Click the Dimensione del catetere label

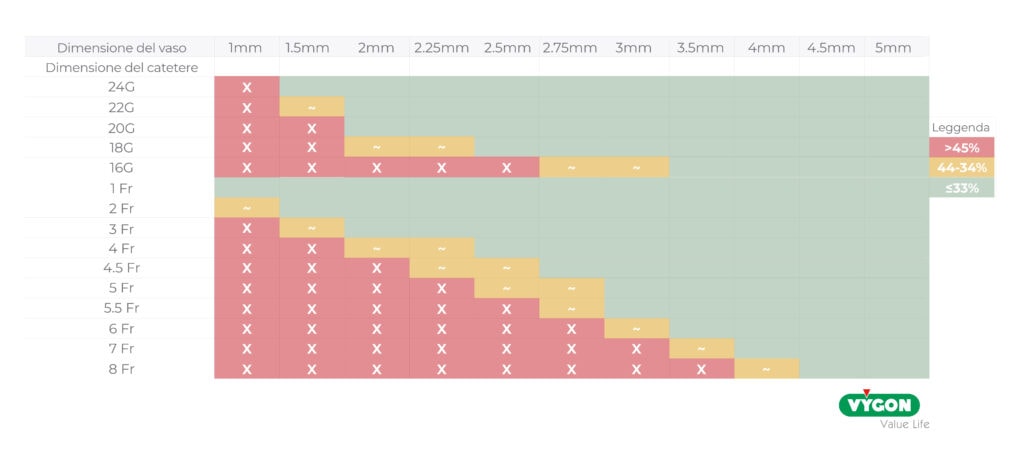(x=121, y=67)
